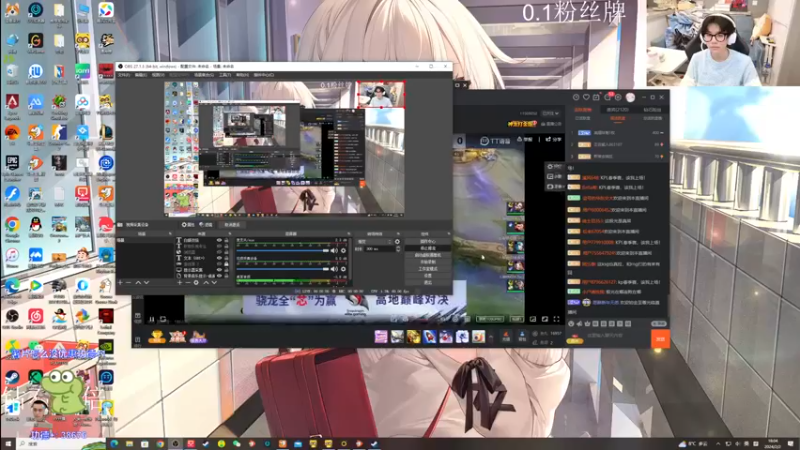800x450 pixels.
Task: Click transition duration input field
Action: point(380,248)
